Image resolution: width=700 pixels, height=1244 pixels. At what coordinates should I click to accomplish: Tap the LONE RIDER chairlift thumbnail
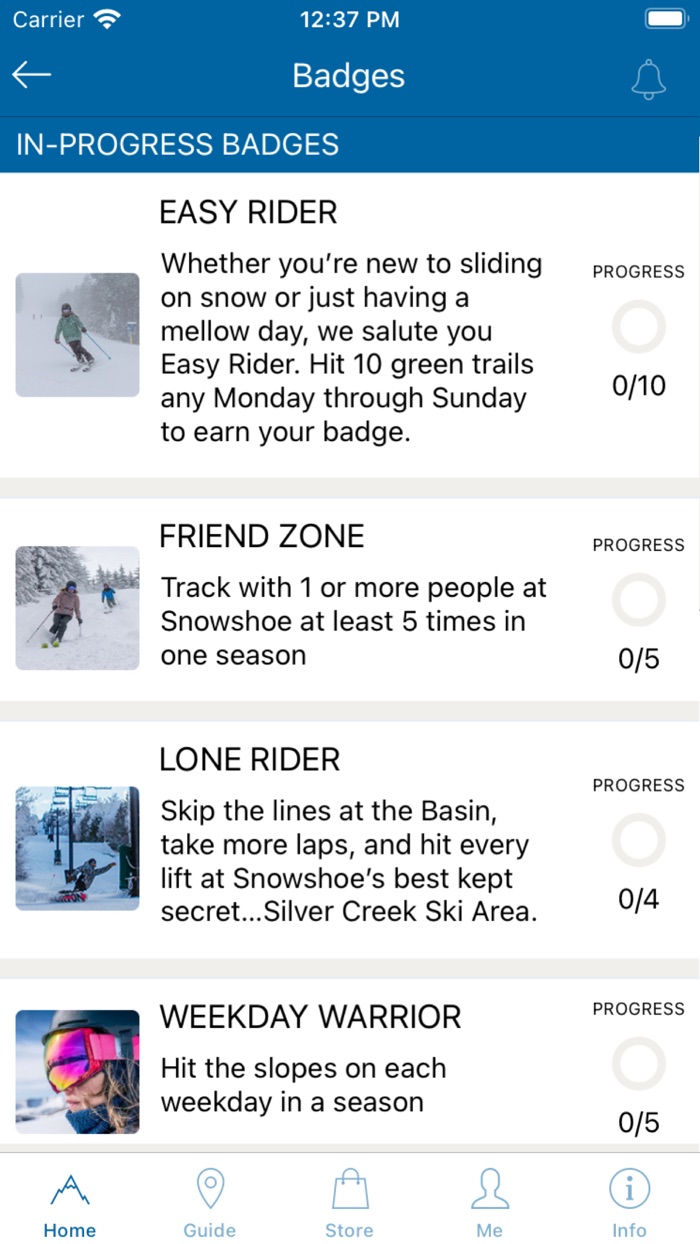pyautogui.click(x=77, y=850)
